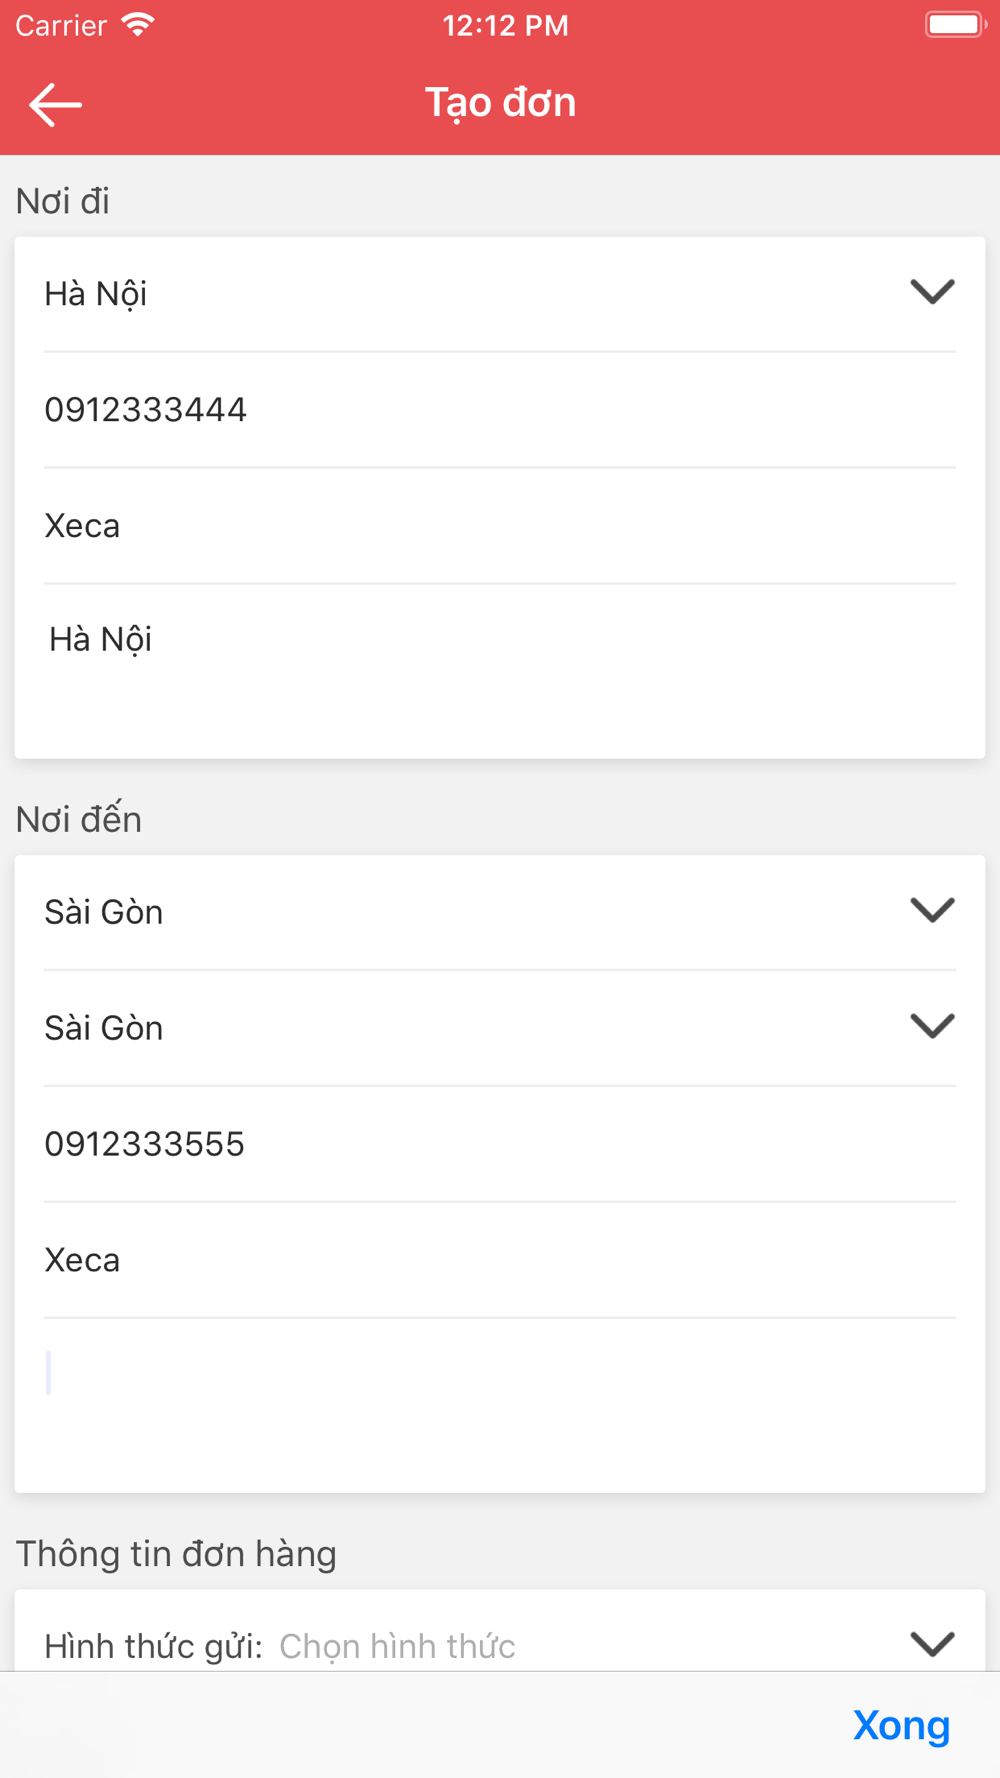Tap the Thông tin đơn hàng heading

[x=176, y=1554]
